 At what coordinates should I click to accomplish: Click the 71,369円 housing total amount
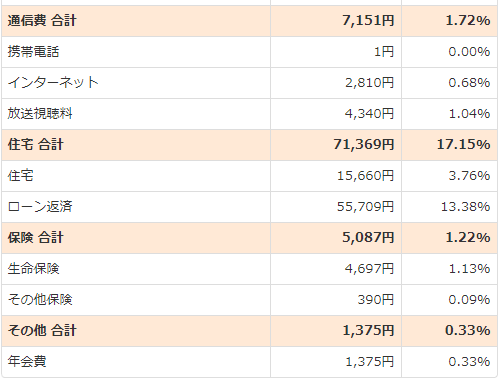pyautogui.click(x=364, y=145)
